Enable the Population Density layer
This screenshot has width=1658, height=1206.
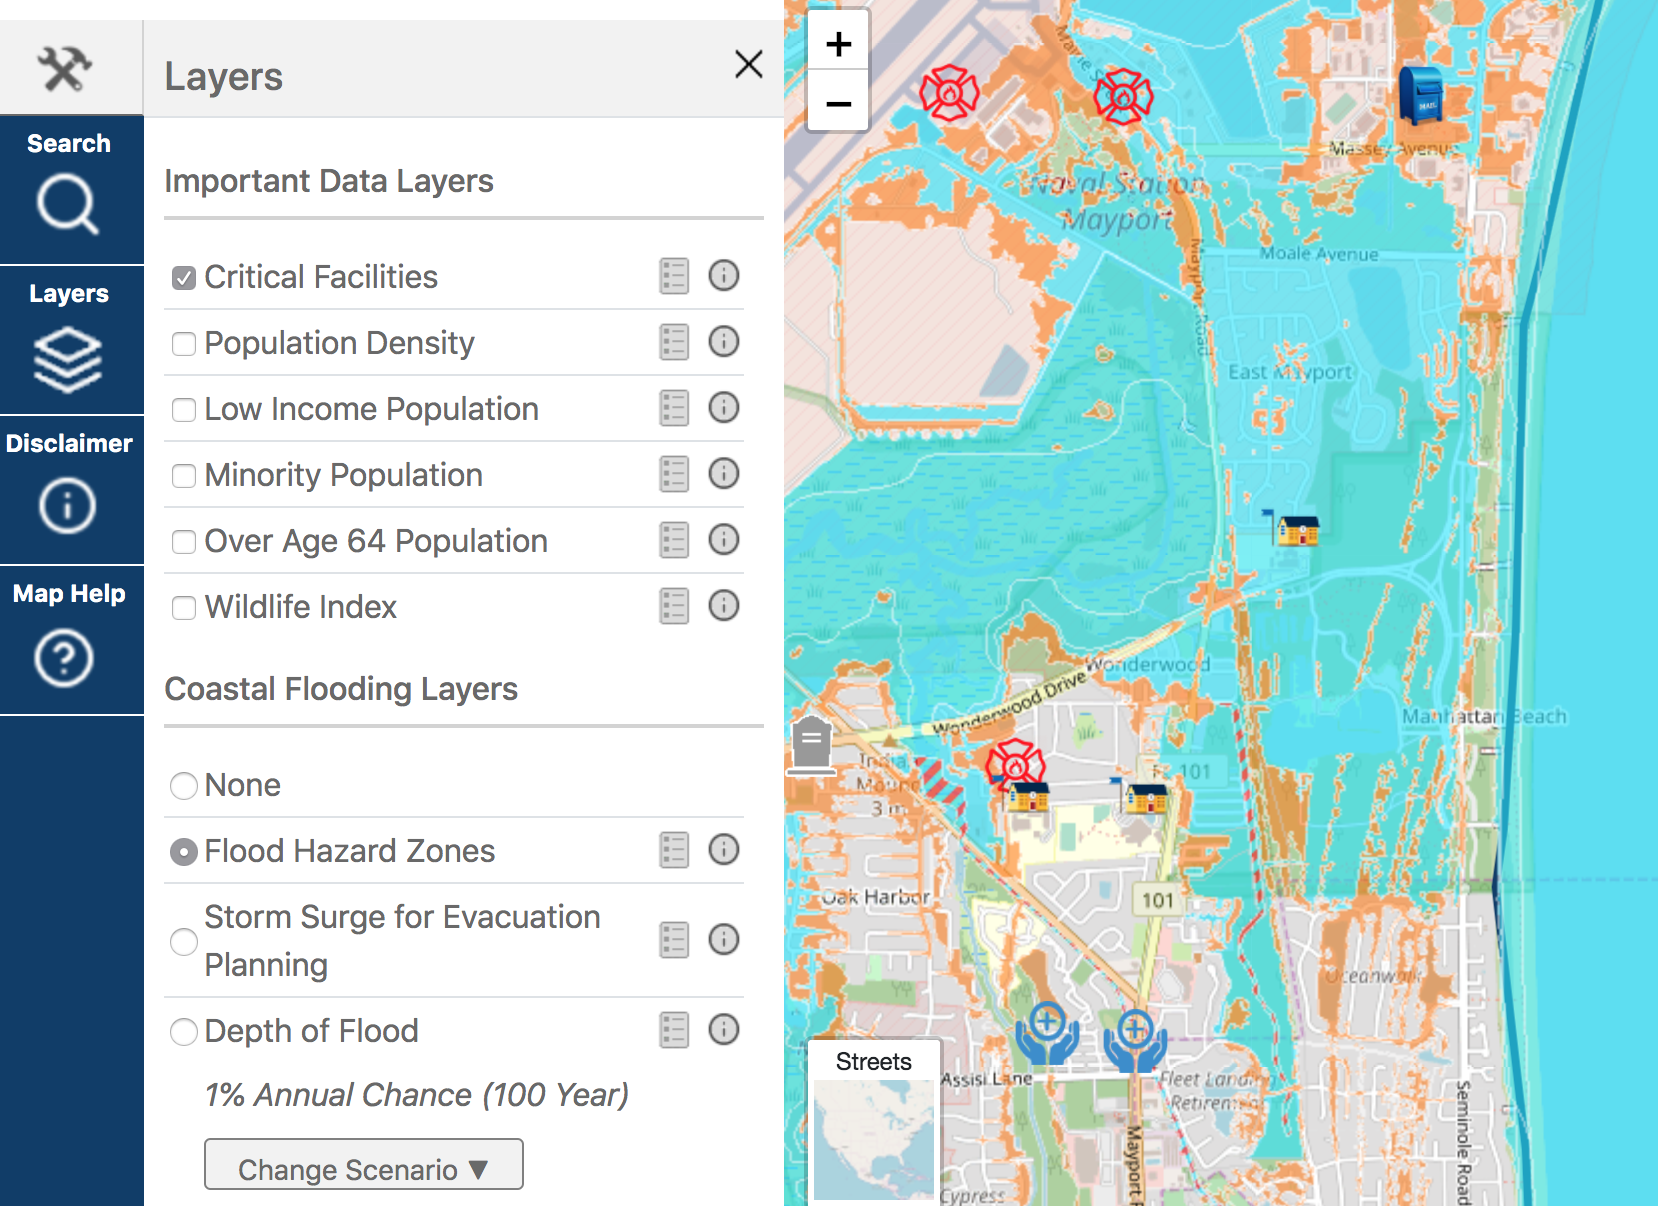pyautogui.click(x=184, y=343)
